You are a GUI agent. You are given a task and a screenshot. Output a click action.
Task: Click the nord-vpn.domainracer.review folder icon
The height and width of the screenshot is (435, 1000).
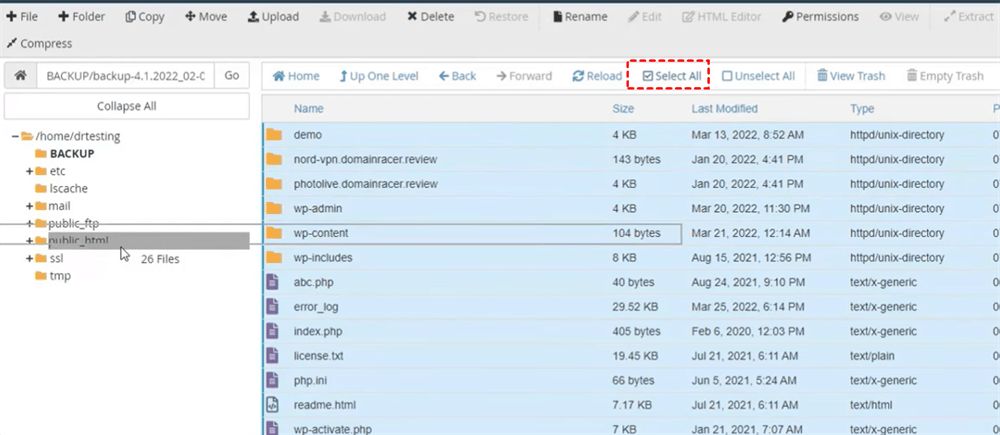274,159
